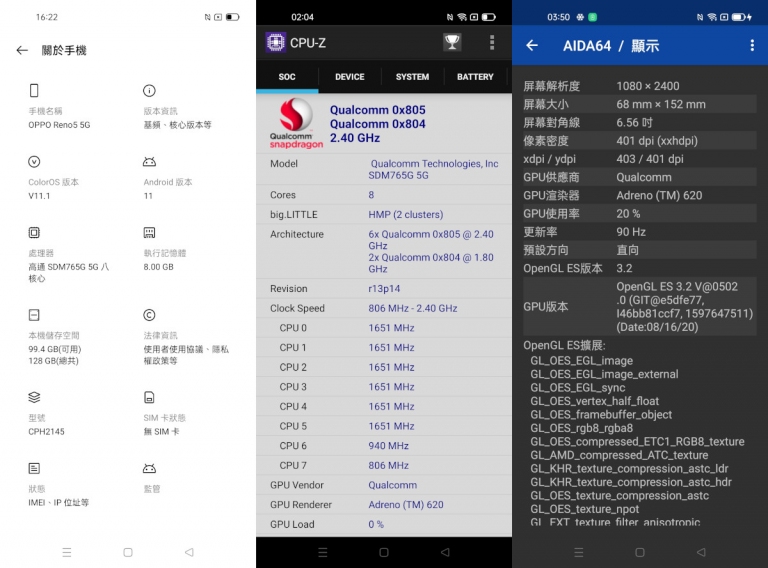Viewport: 768px width, 568px height.
Task: Select the 90 Hz refresh rate row
Action: point(640,232)
